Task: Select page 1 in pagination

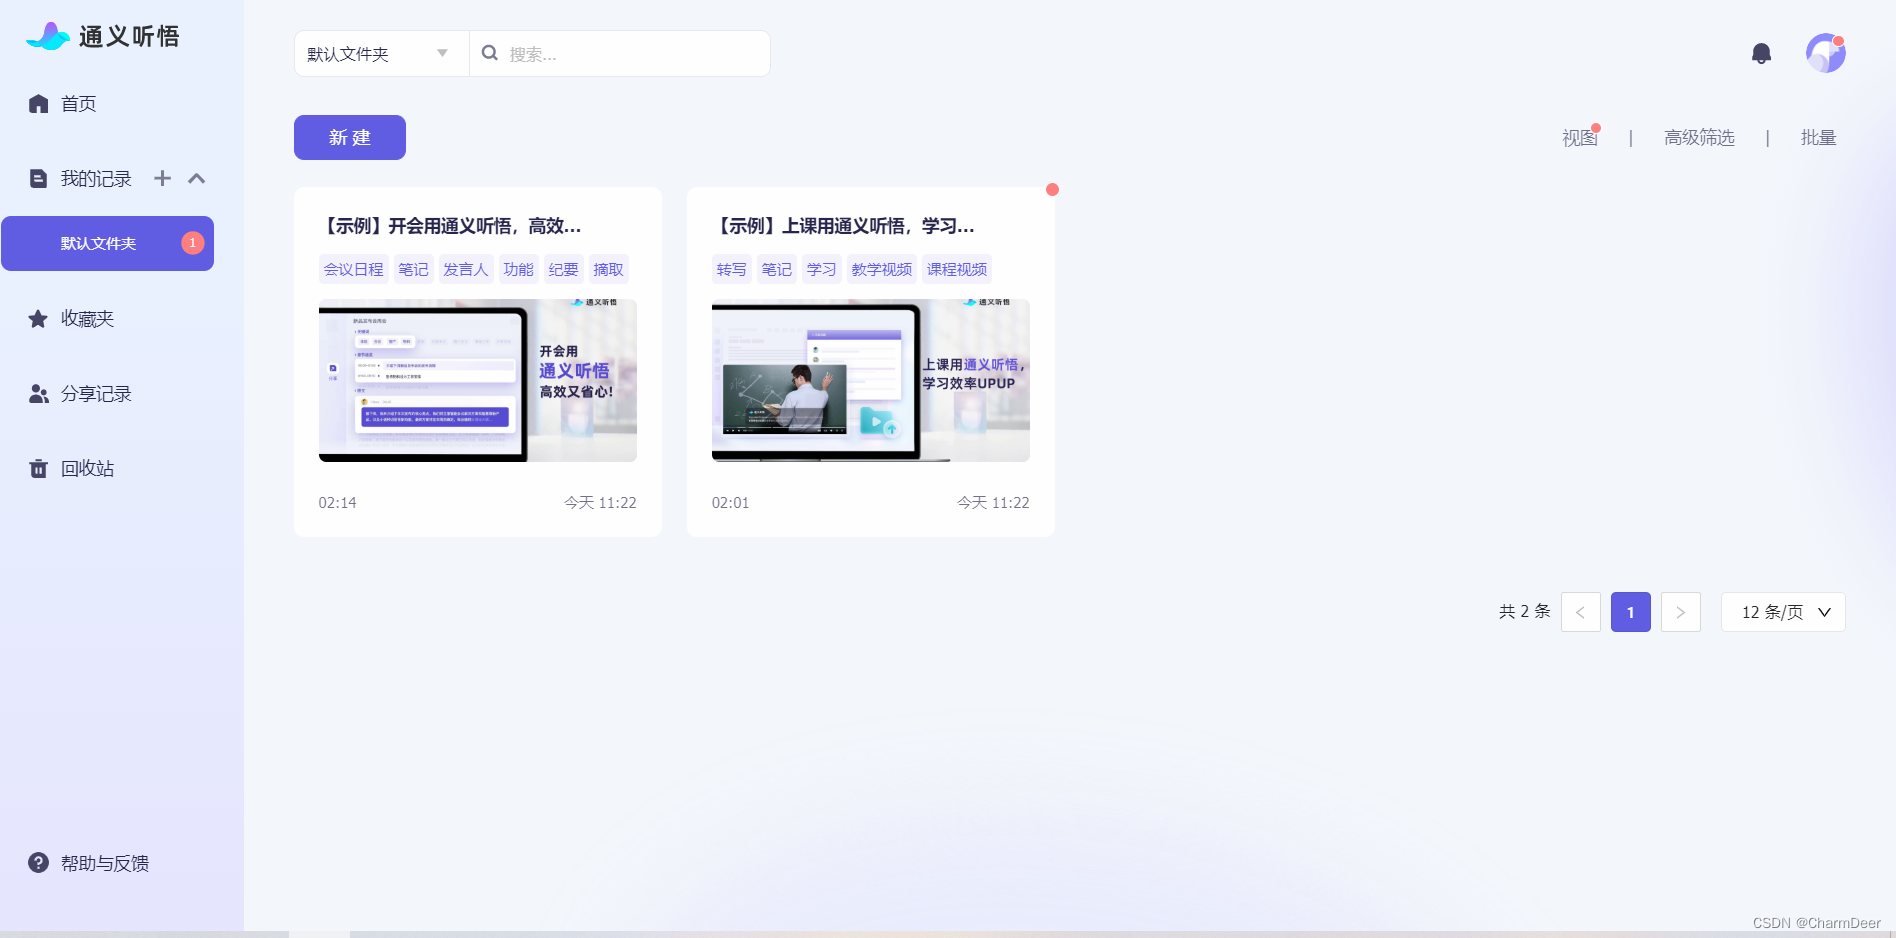Action: (1630, 612)
